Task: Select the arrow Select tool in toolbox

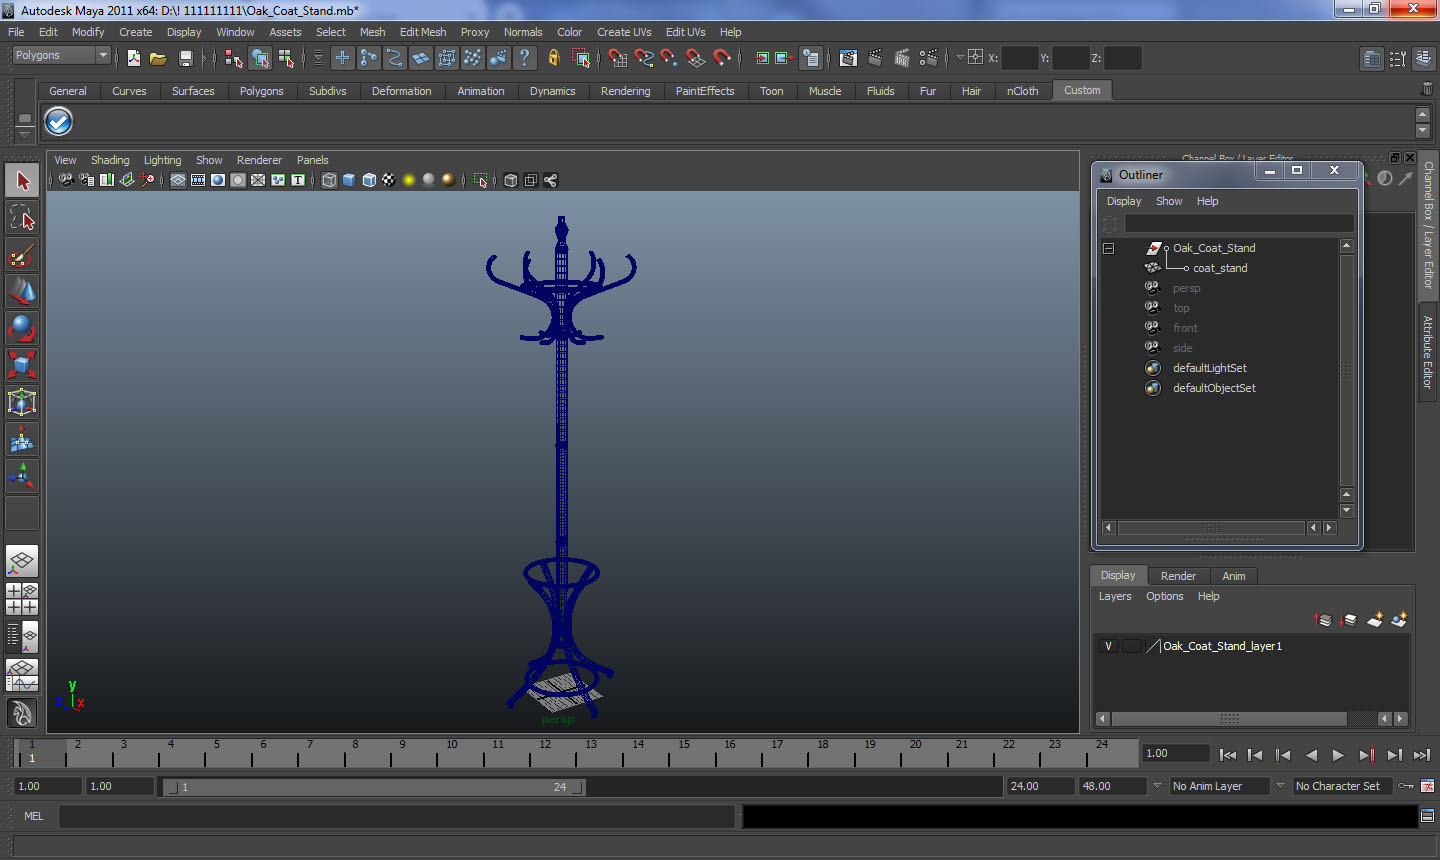Action: pos(22,181)
